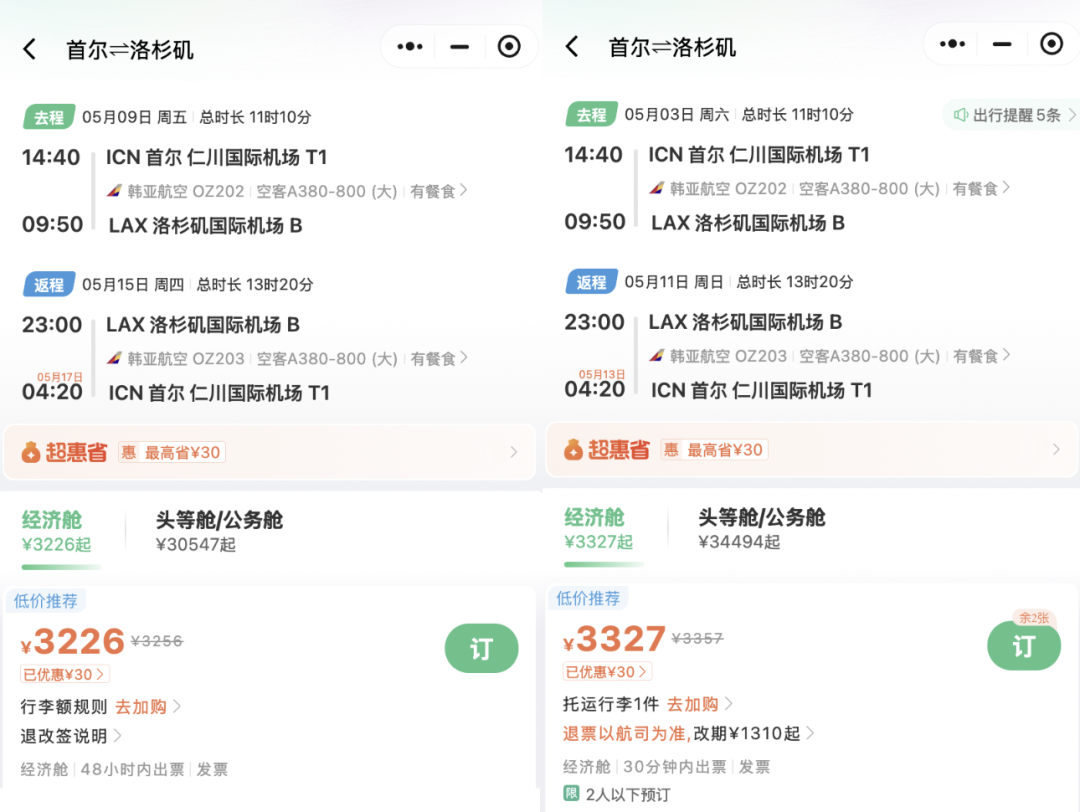Click speaker icon beside 出行提醒

pos(961,115)
